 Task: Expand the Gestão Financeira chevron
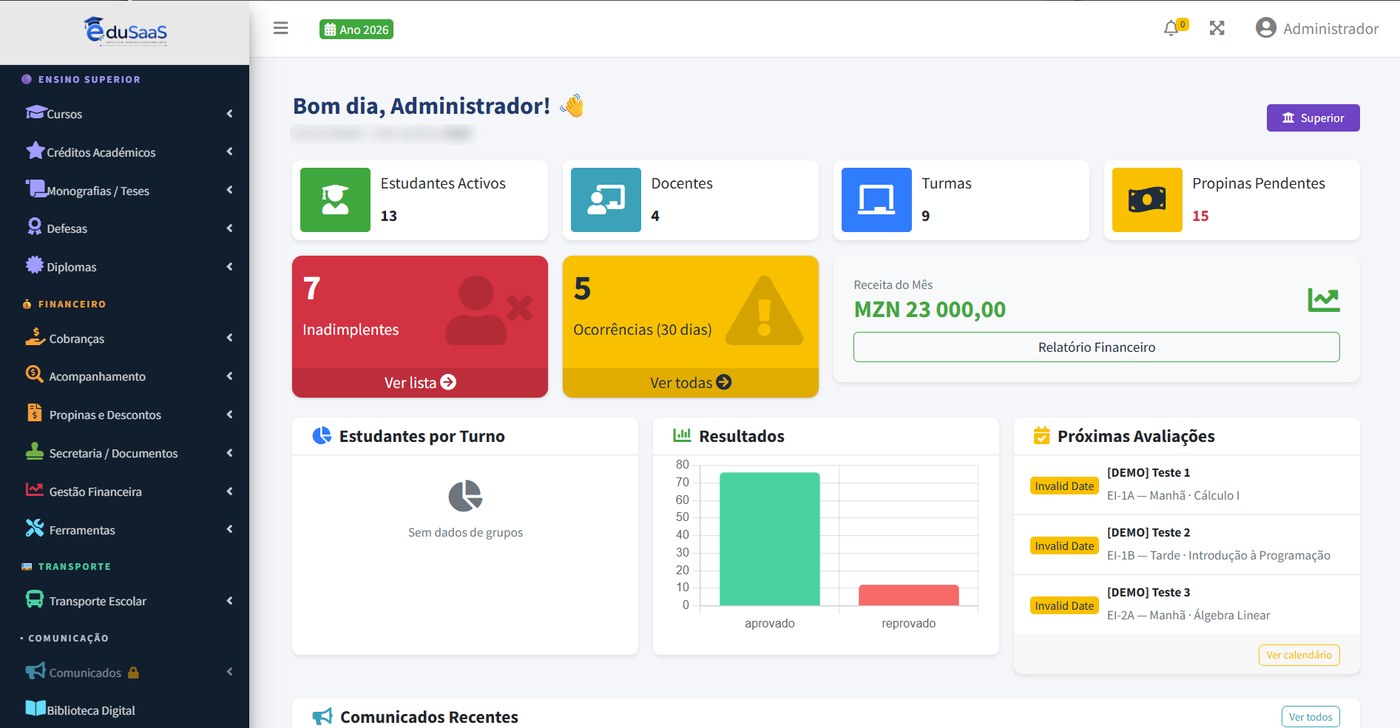pyautogui.click(x=229, y=491)
